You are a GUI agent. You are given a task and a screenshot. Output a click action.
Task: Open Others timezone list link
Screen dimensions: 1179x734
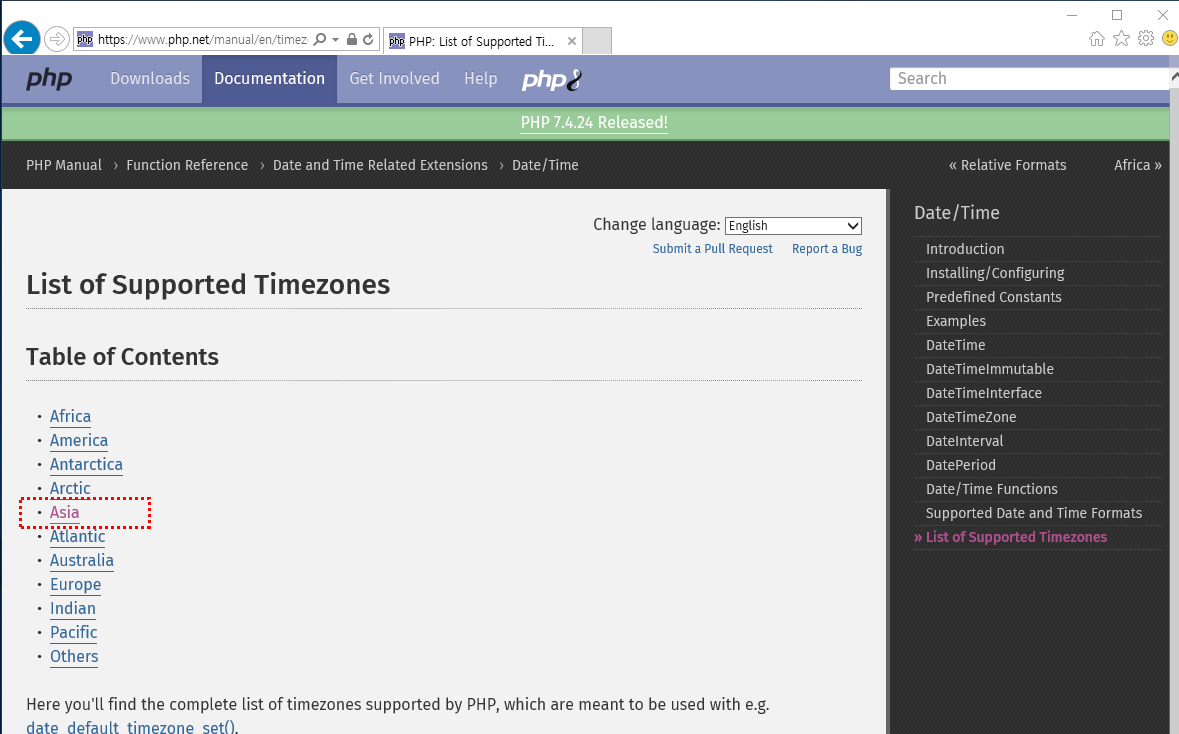pyautogui.click(x=74, y=657)
